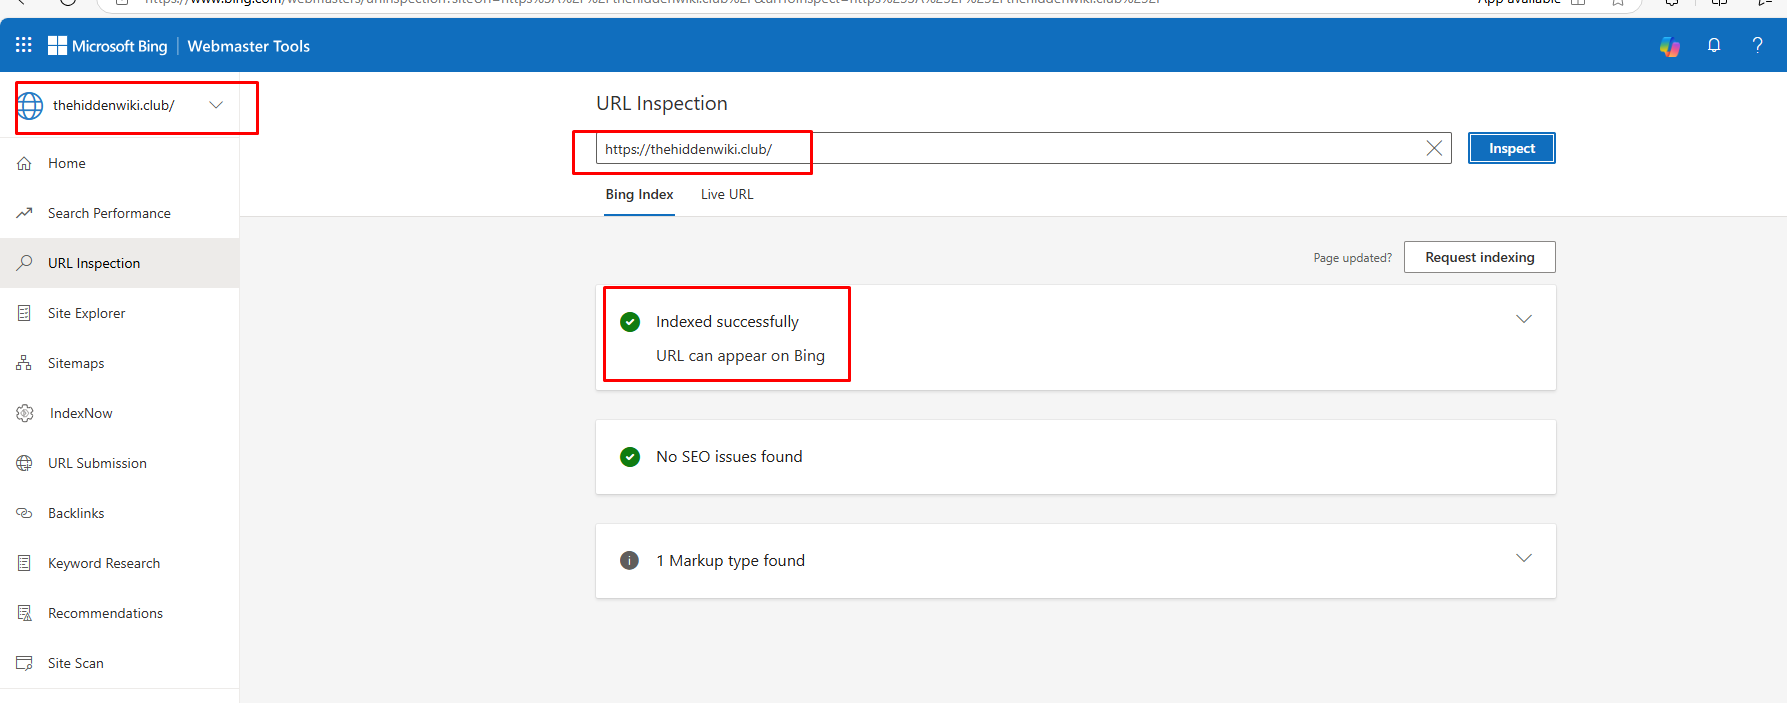1787x703 pixels.
Task: Click the Backlinks chain icon
Action: pos(24,513)
